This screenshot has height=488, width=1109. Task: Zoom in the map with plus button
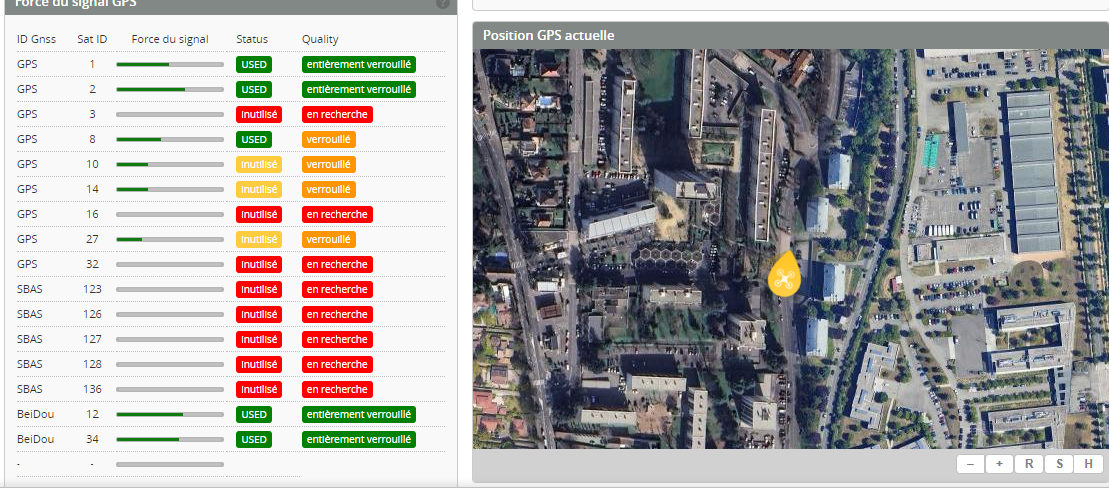[x=999, y=464]
